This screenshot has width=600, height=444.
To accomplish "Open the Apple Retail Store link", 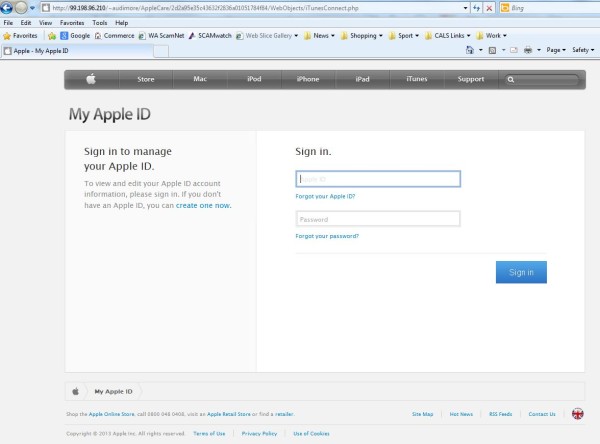I will pos(229,414).
